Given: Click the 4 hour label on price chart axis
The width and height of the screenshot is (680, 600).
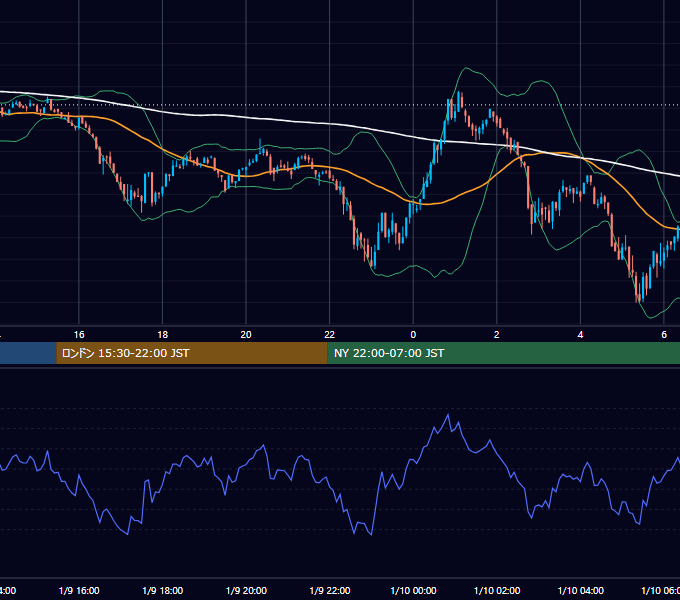Looking at the screenshot, I should [580, 335].
